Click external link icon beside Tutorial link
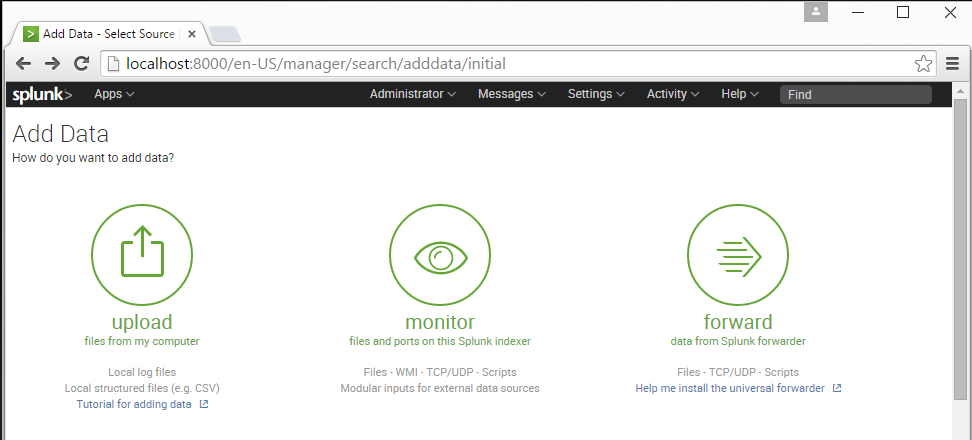 point(204,405)
